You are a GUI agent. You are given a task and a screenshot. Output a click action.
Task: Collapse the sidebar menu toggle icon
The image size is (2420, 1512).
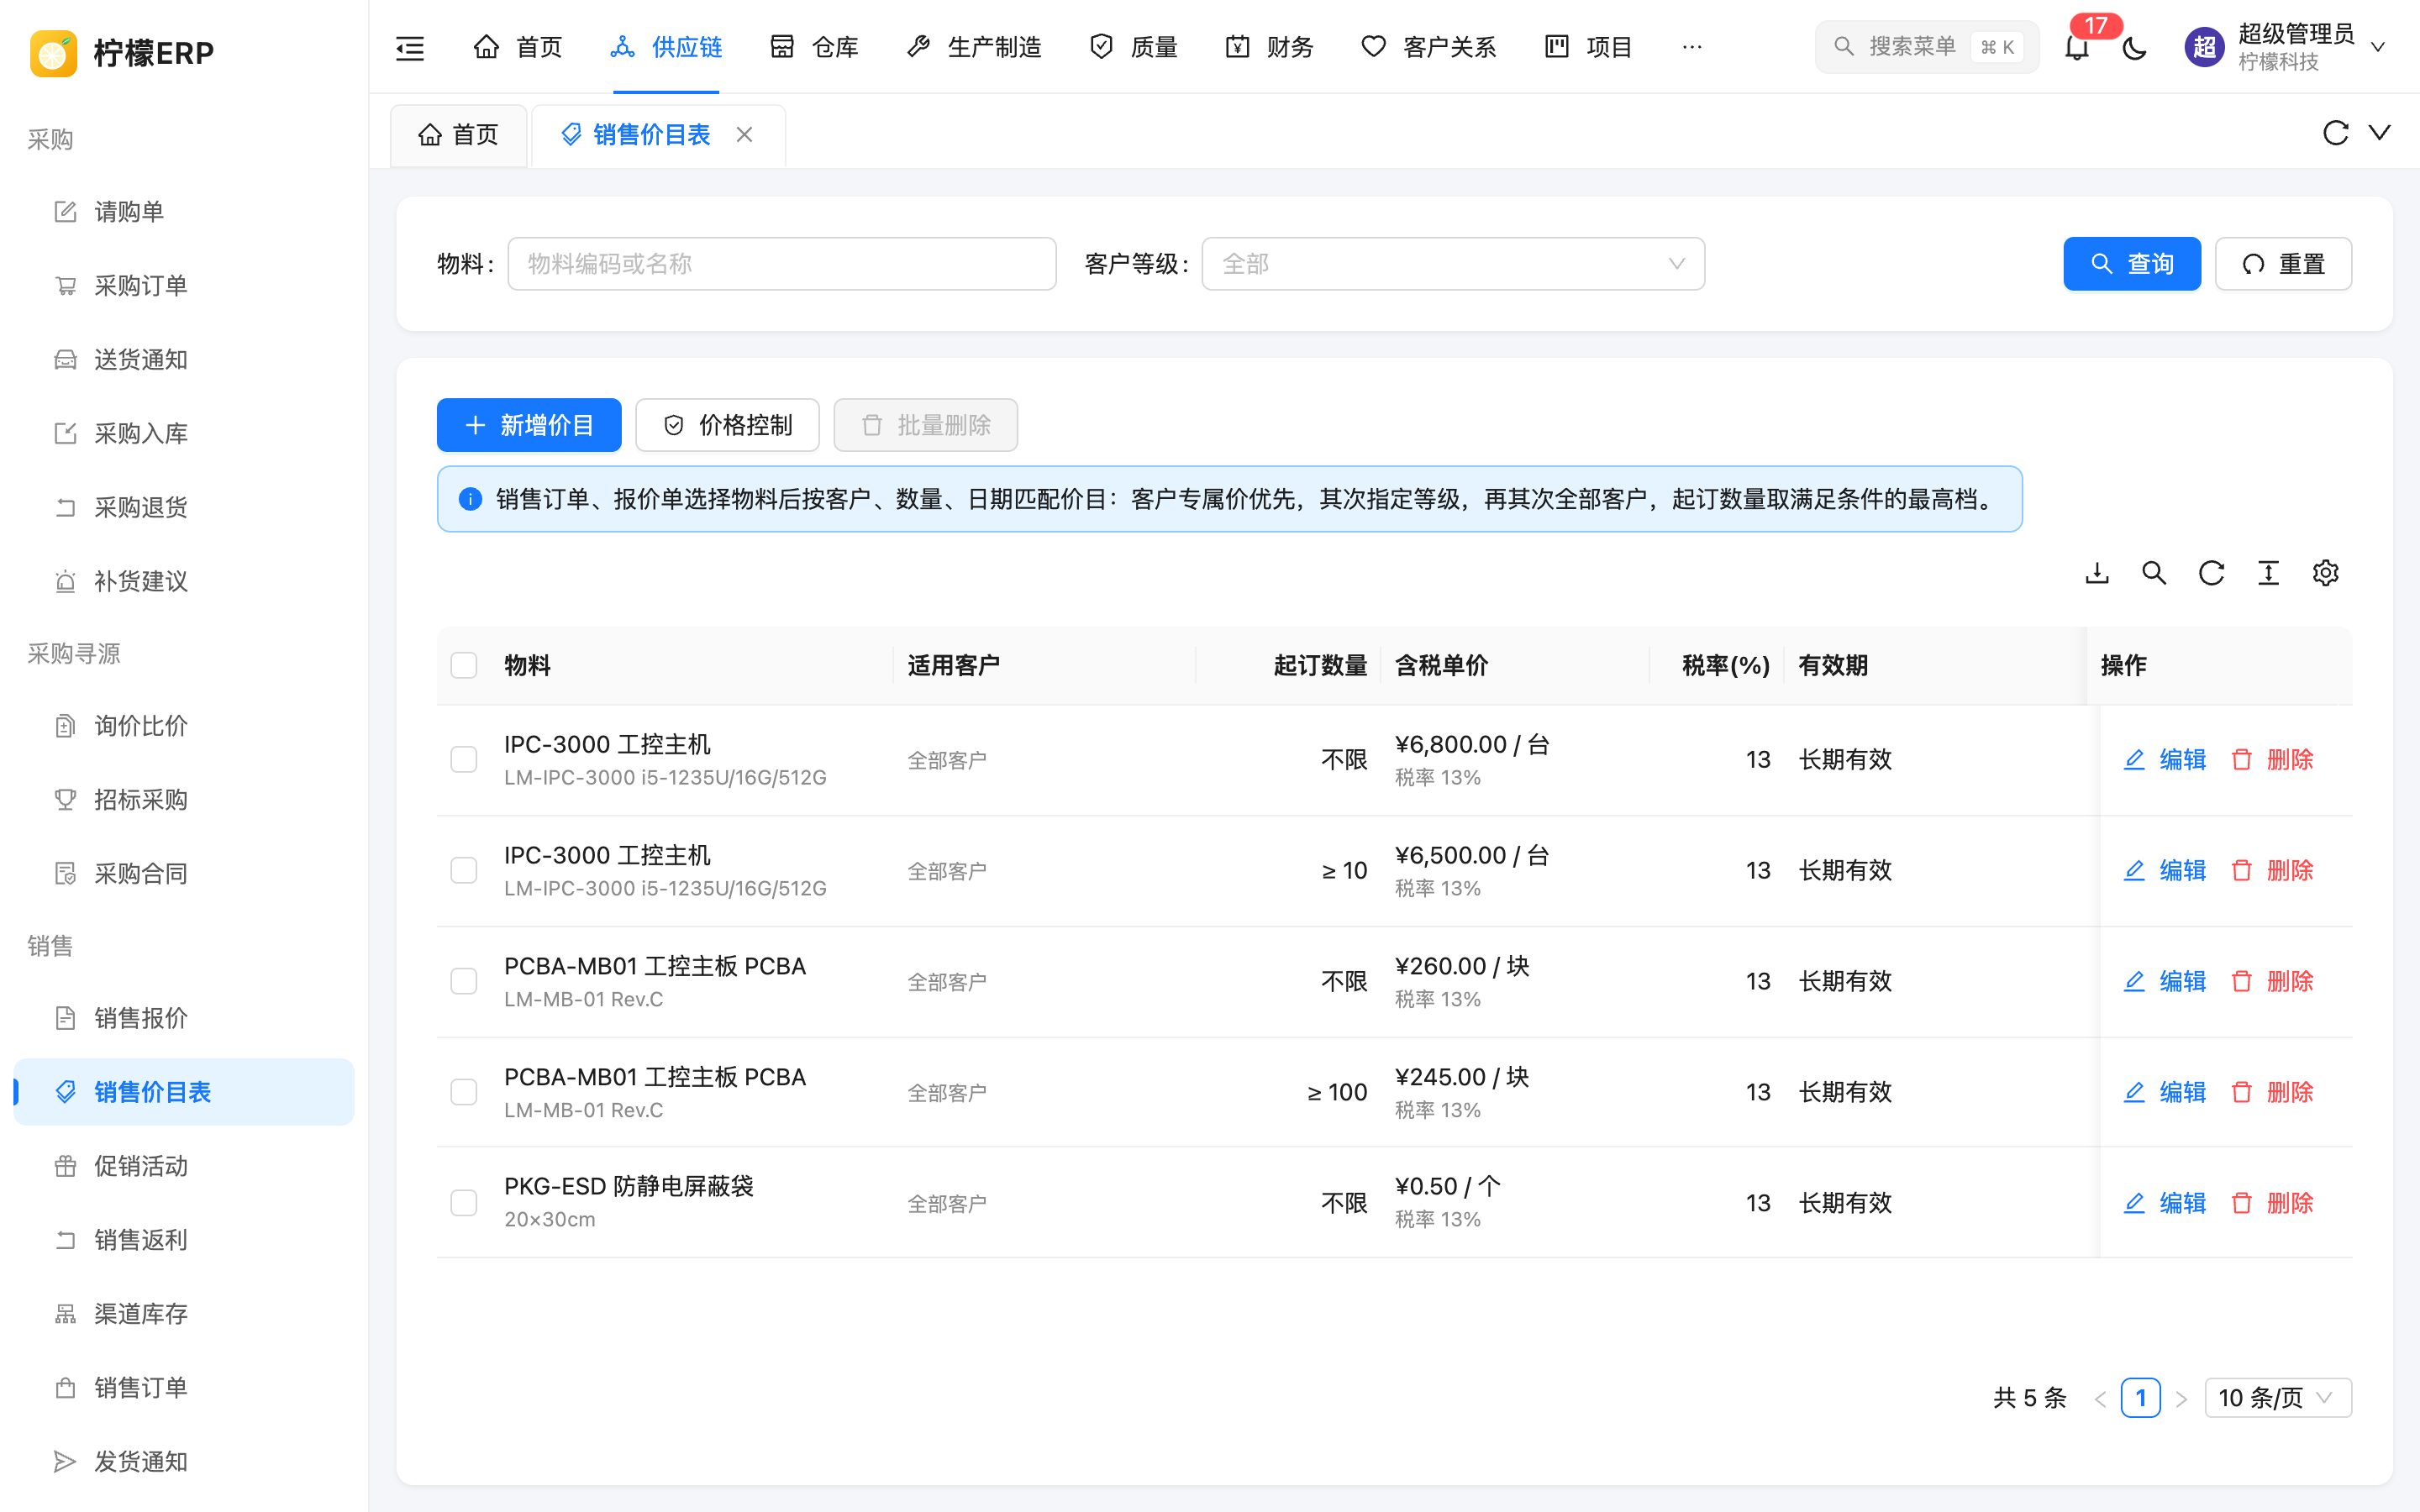coord(410,47)
